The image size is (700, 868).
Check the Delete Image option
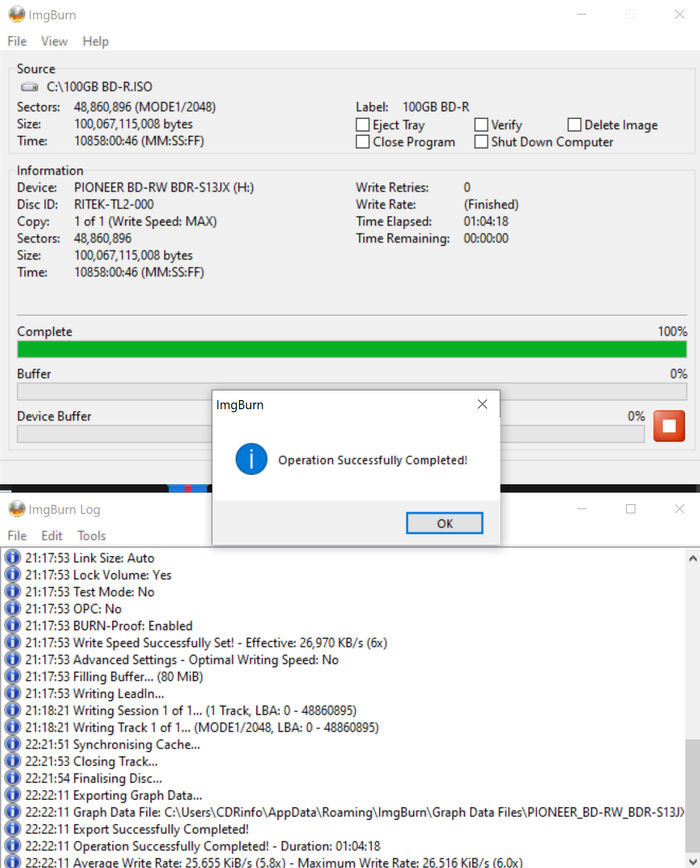[574, 125]
